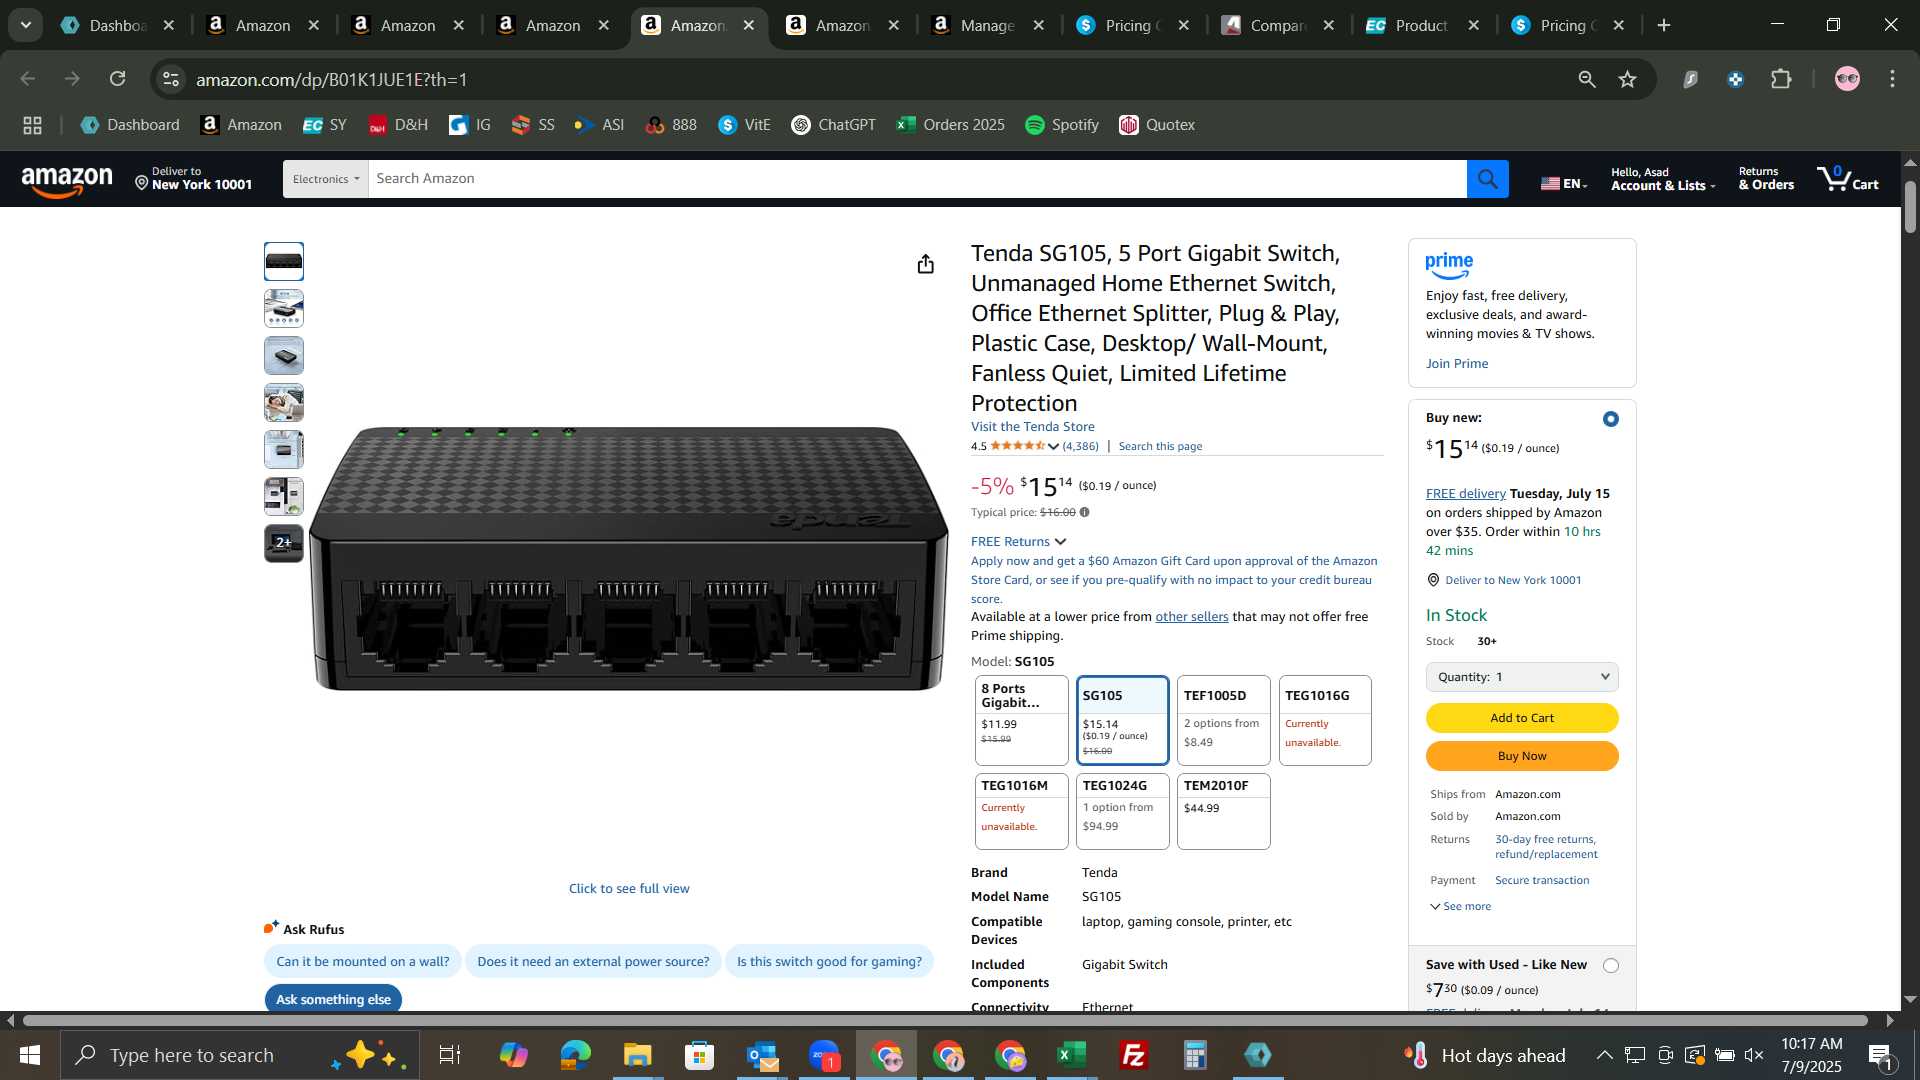Select the second product thumbnail image

coord(284,309)
